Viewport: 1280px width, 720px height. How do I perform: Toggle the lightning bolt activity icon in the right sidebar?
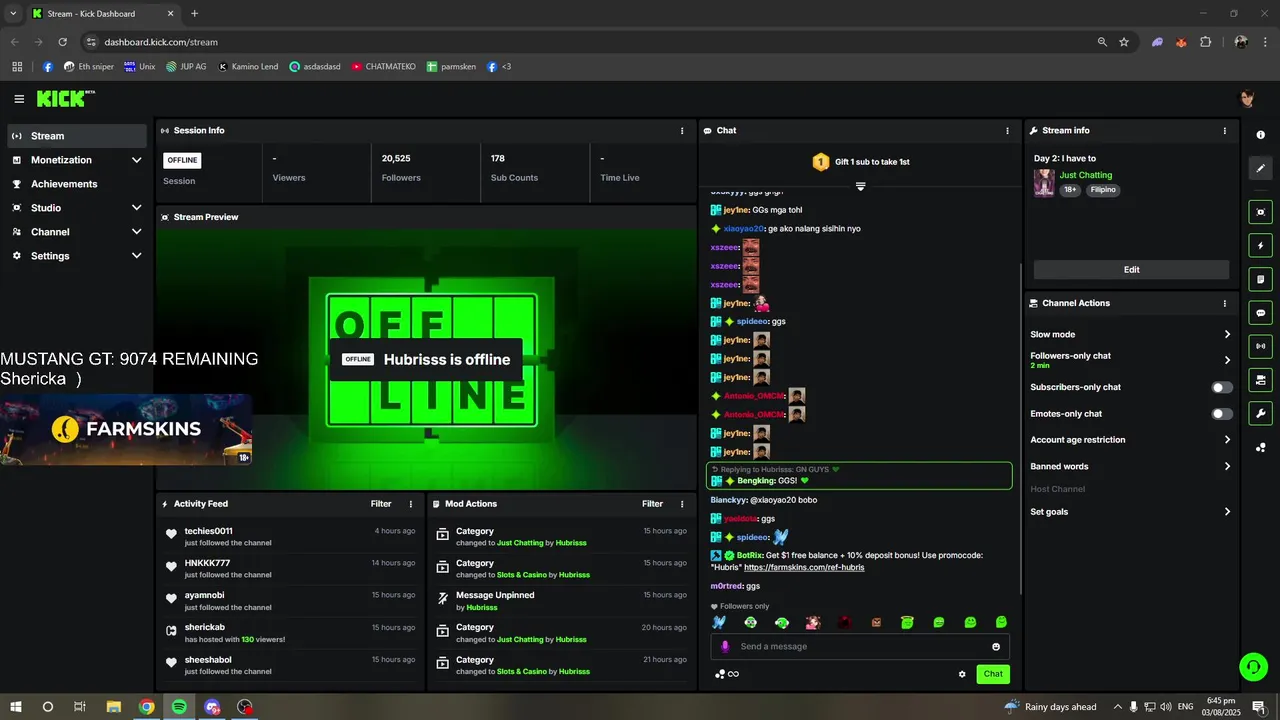click(1260, 246)
